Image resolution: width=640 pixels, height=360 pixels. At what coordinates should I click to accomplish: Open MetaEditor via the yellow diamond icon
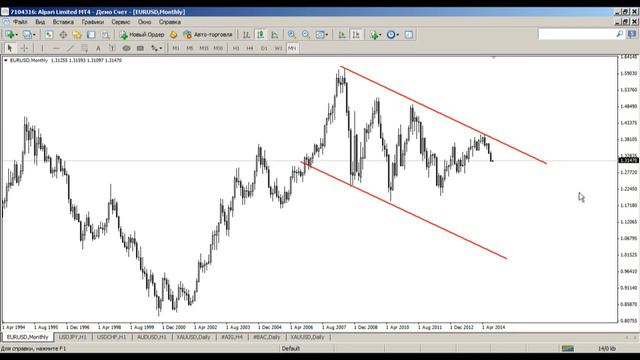coord(173,35)
